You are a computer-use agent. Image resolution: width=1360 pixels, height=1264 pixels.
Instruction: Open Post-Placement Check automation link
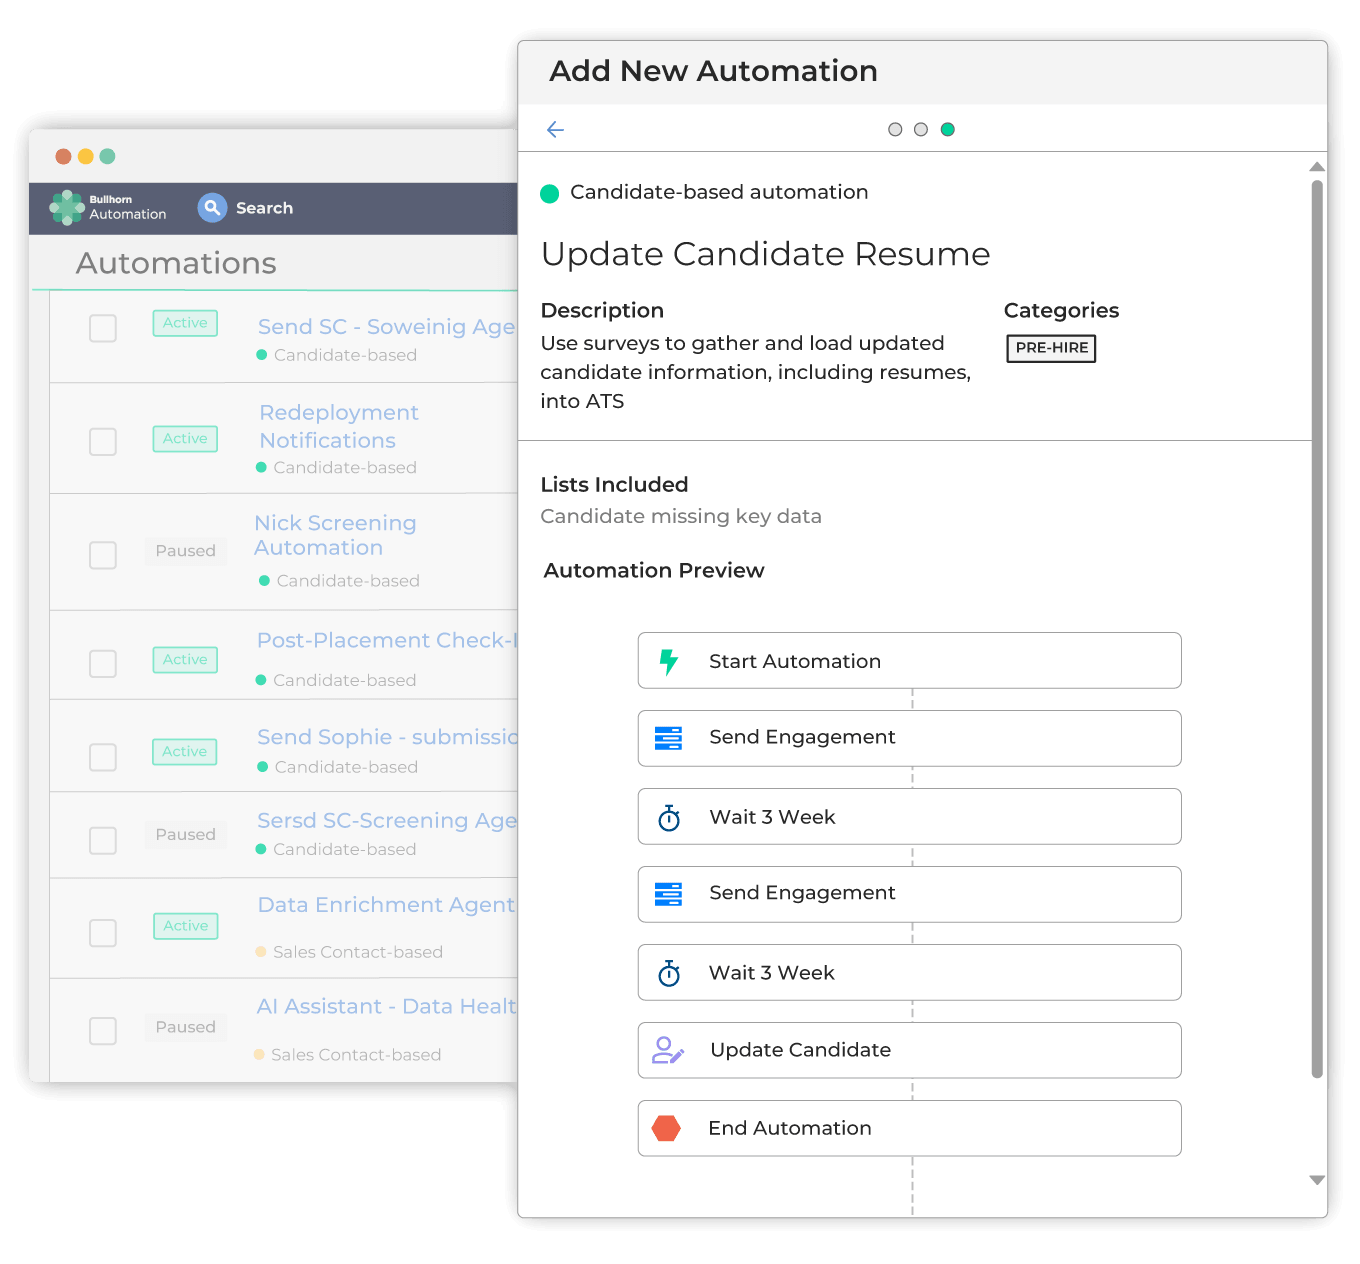387,640
